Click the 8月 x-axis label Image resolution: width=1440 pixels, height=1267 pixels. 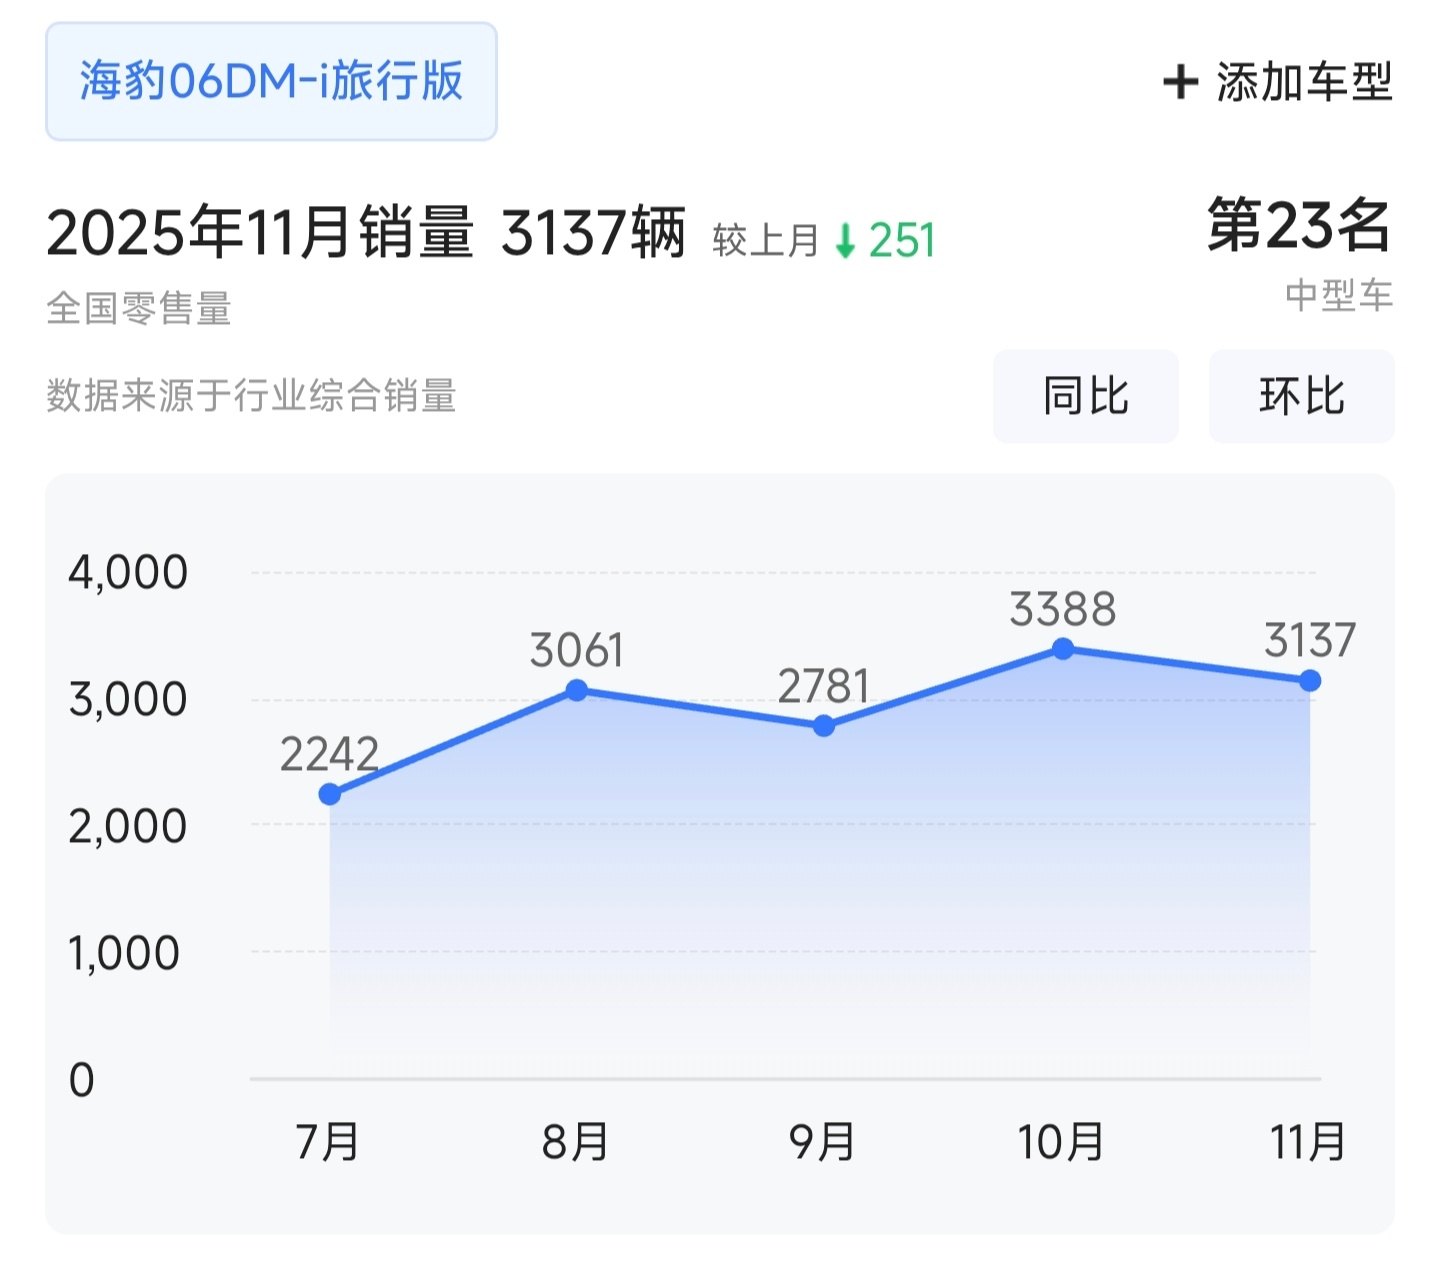575,1142
